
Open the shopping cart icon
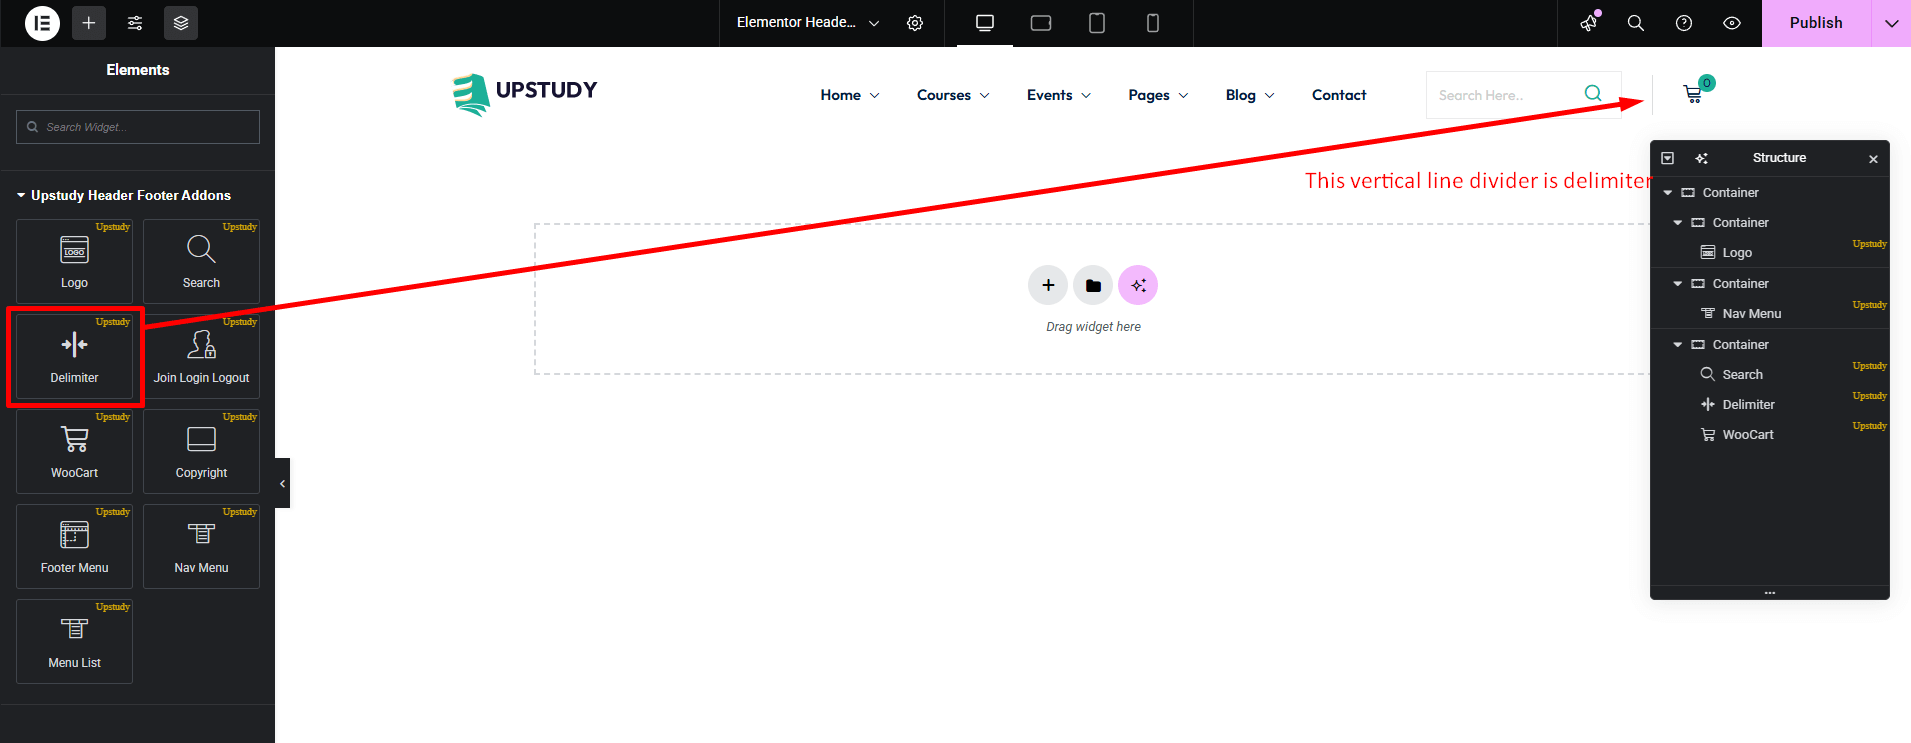pyautogui.click(x=1693, y=94)
